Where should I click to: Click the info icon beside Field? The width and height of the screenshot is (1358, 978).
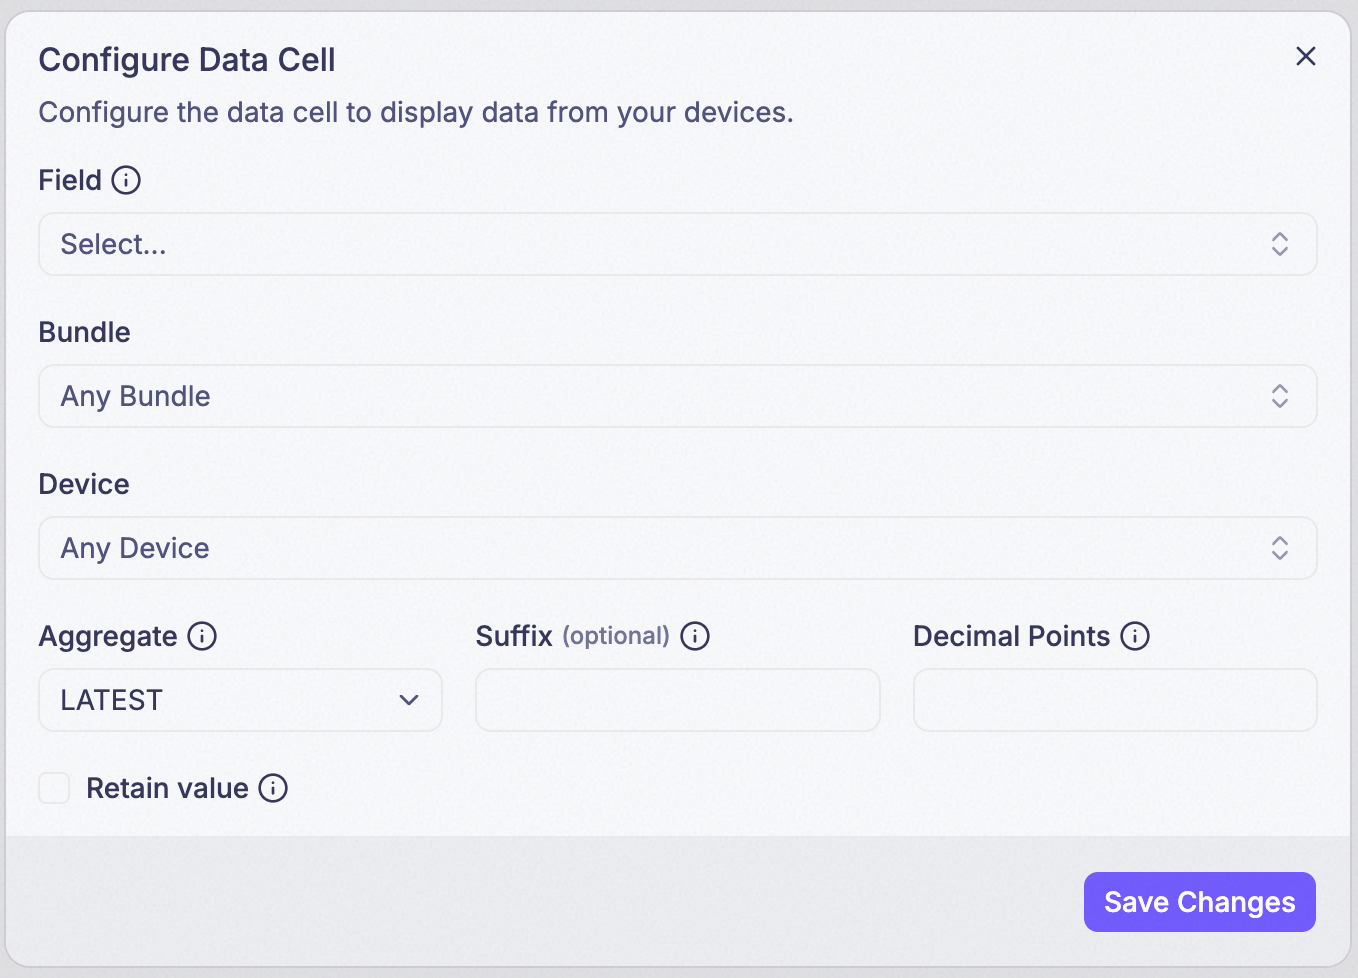(126, 180)
